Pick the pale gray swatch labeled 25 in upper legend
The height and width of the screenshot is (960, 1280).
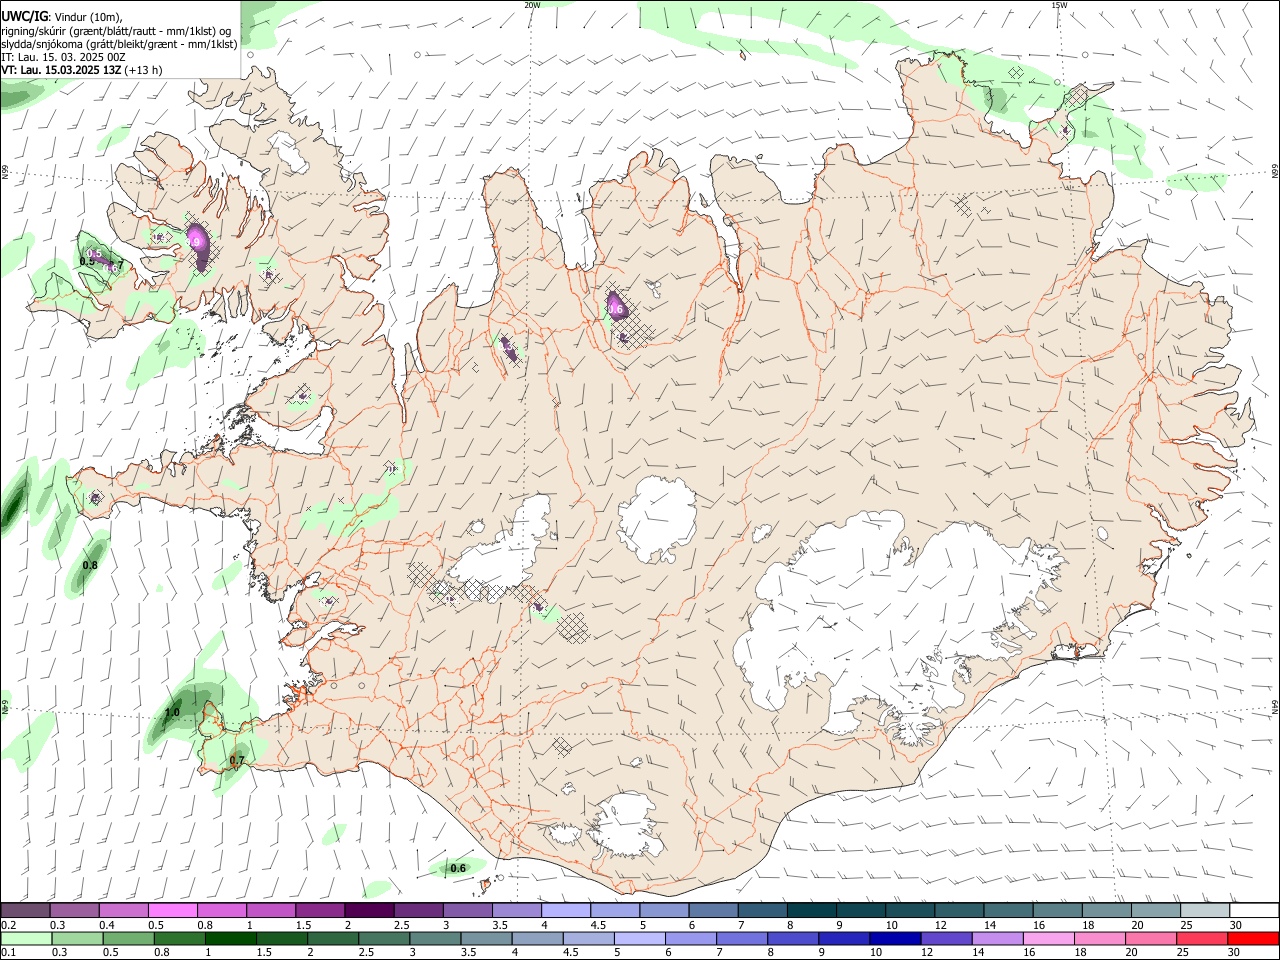(x=1206, y=911)
